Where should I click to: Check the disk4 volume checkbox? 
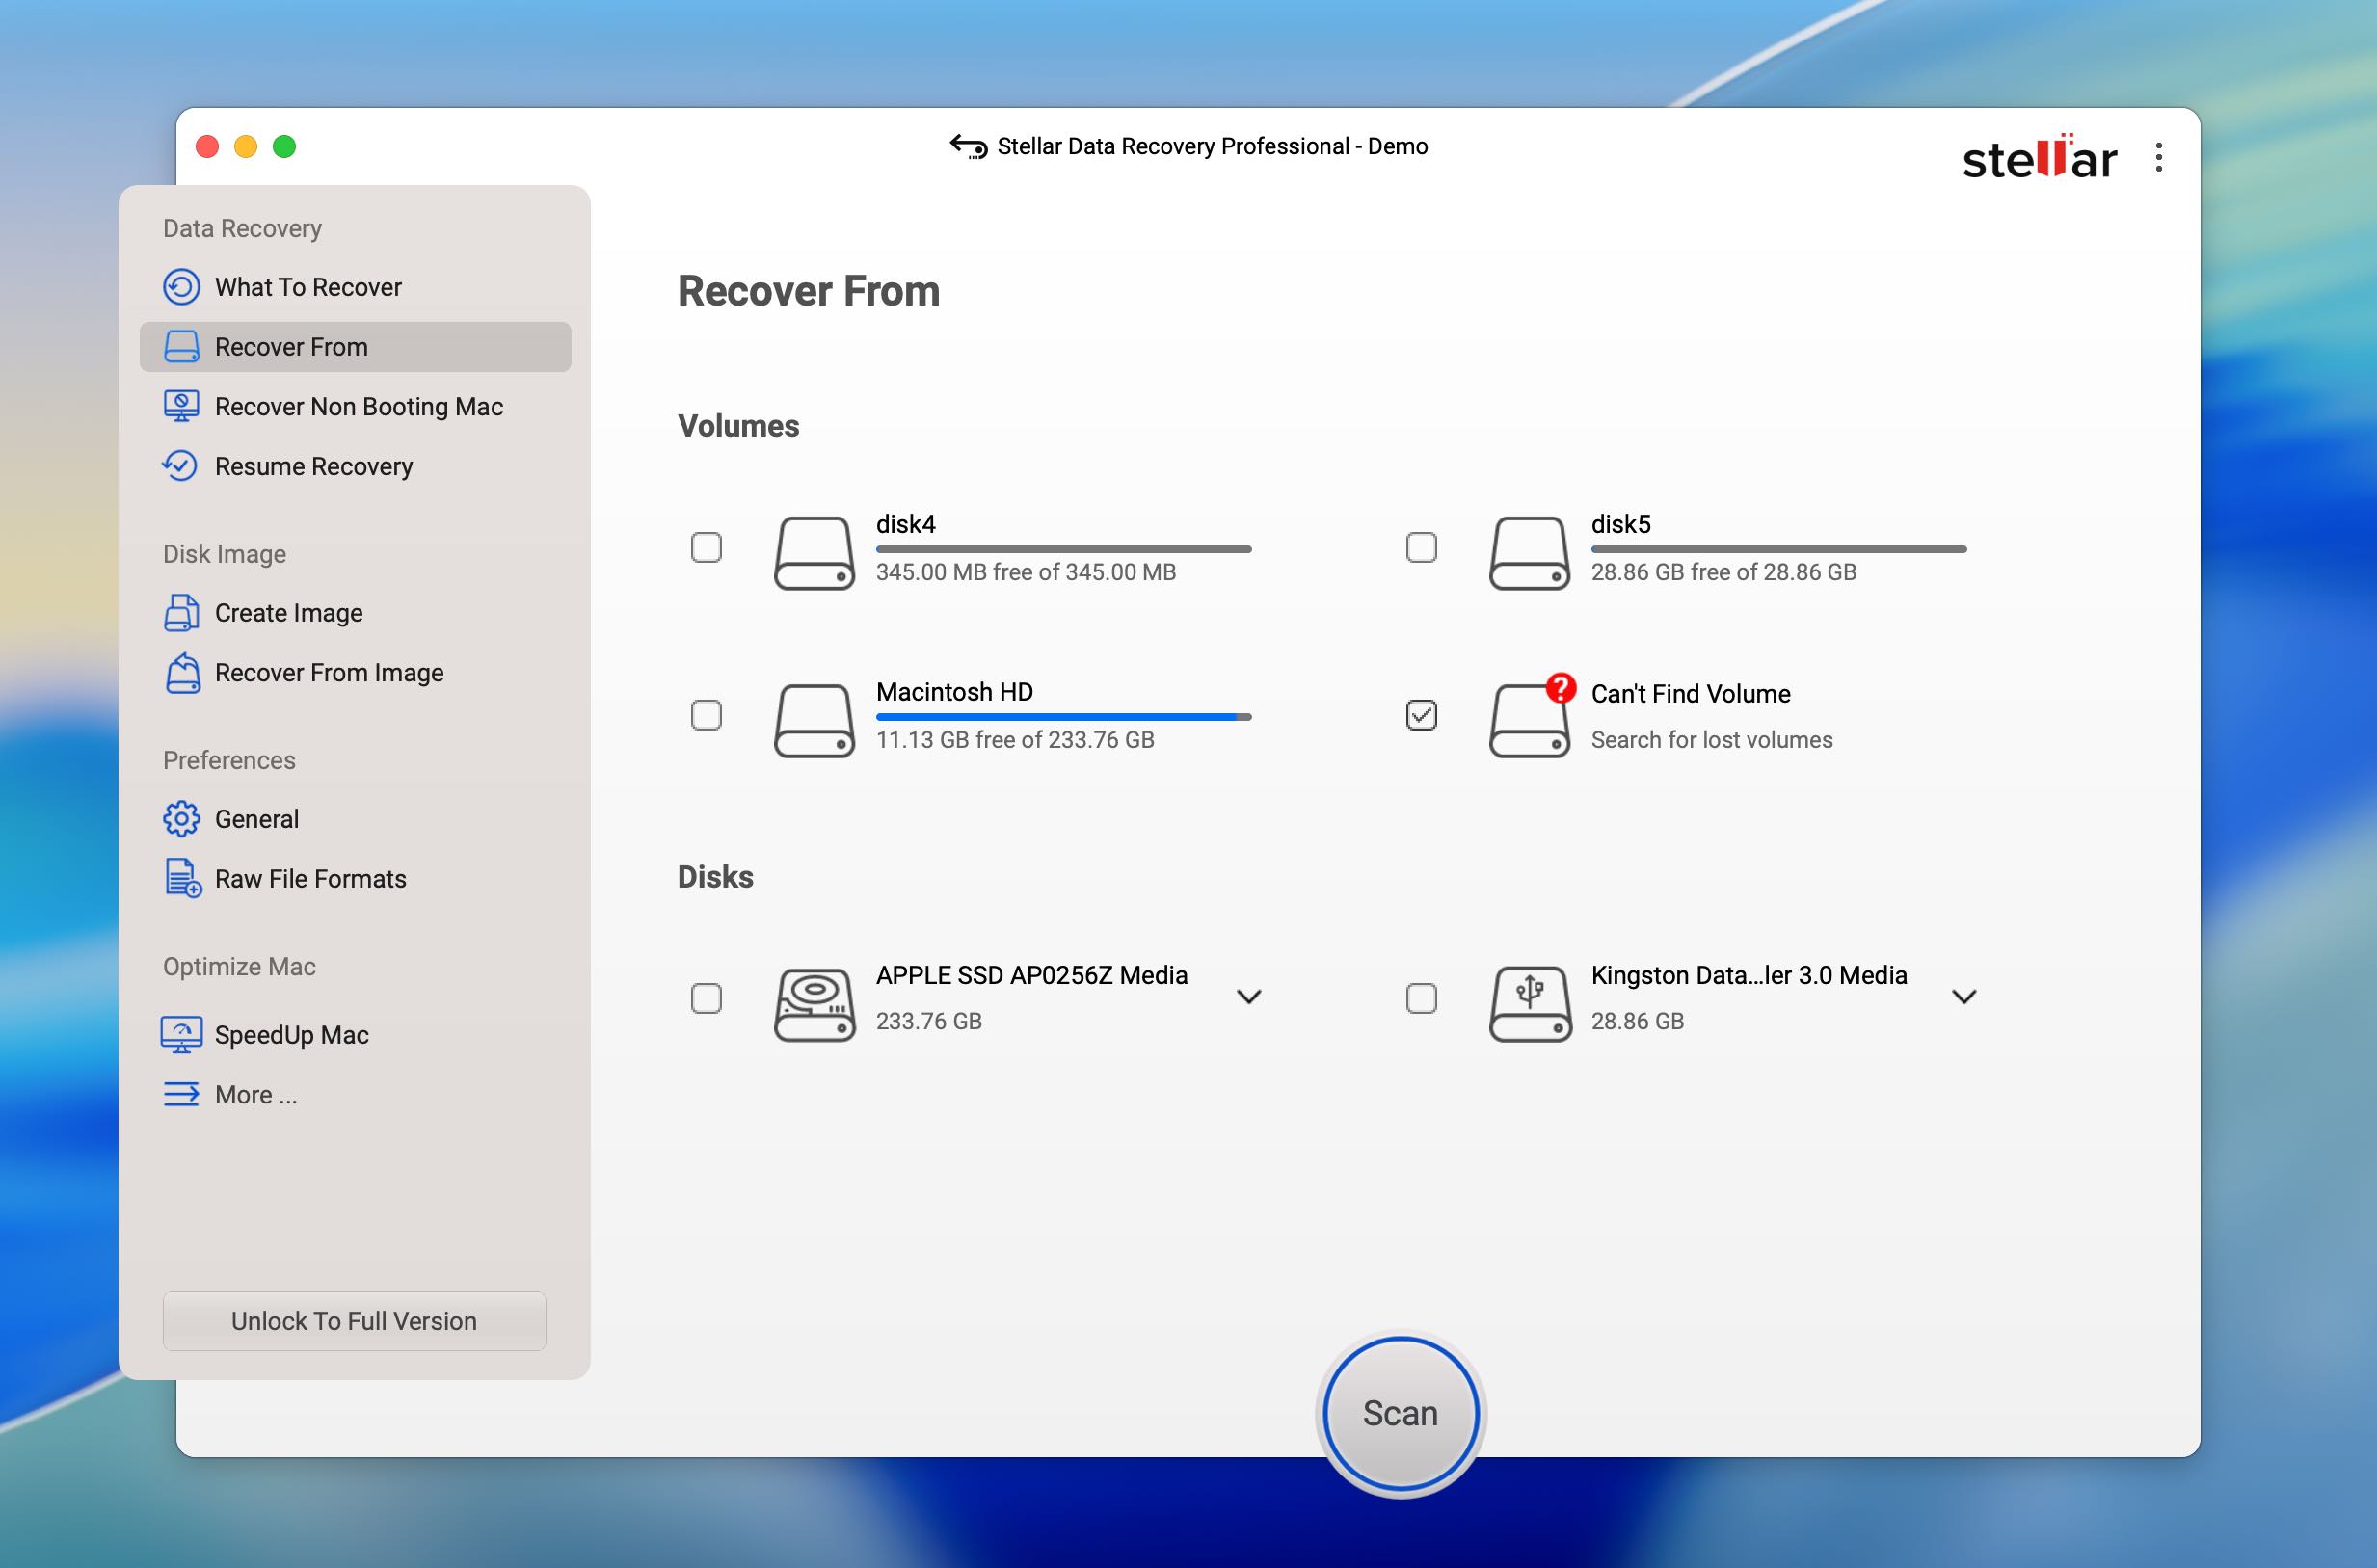coord(706,547)
